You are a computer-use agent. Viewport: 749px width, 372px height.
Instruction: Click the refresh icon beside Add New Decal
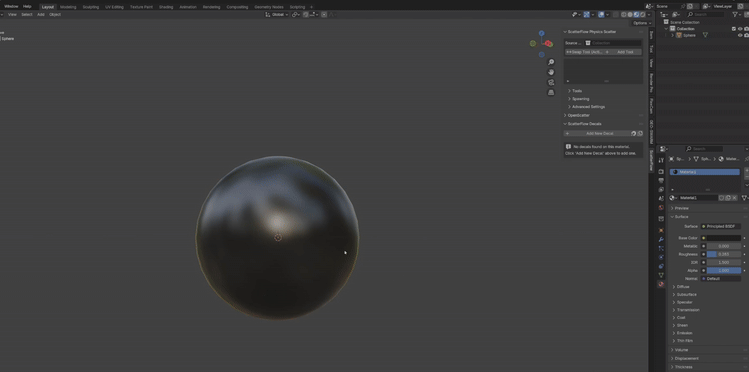(634, 134)
